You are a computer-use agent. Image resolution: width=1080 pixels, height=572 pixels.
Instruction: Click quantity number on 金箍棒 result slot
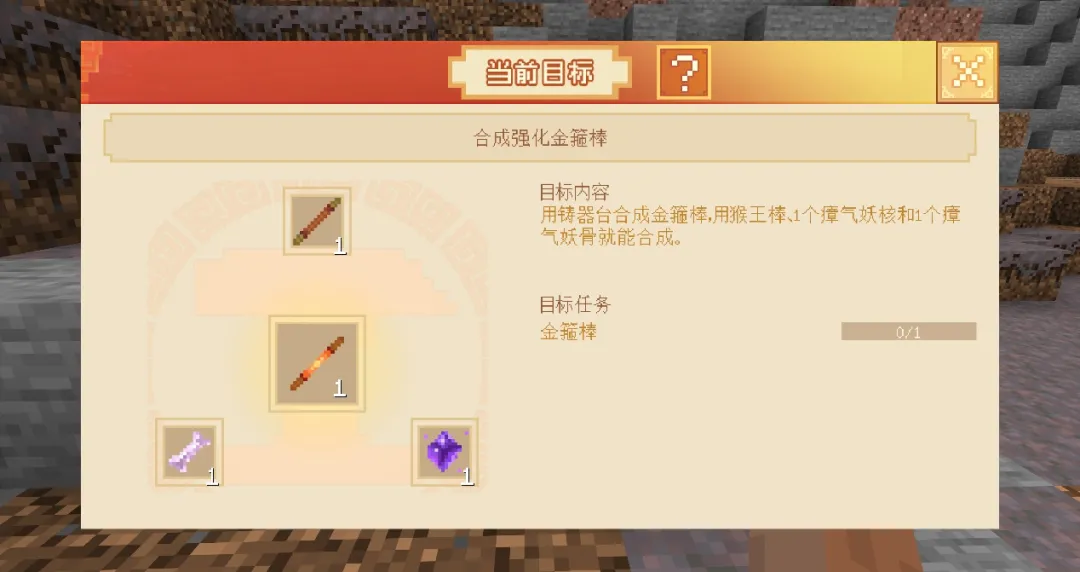tap(339, 389)
